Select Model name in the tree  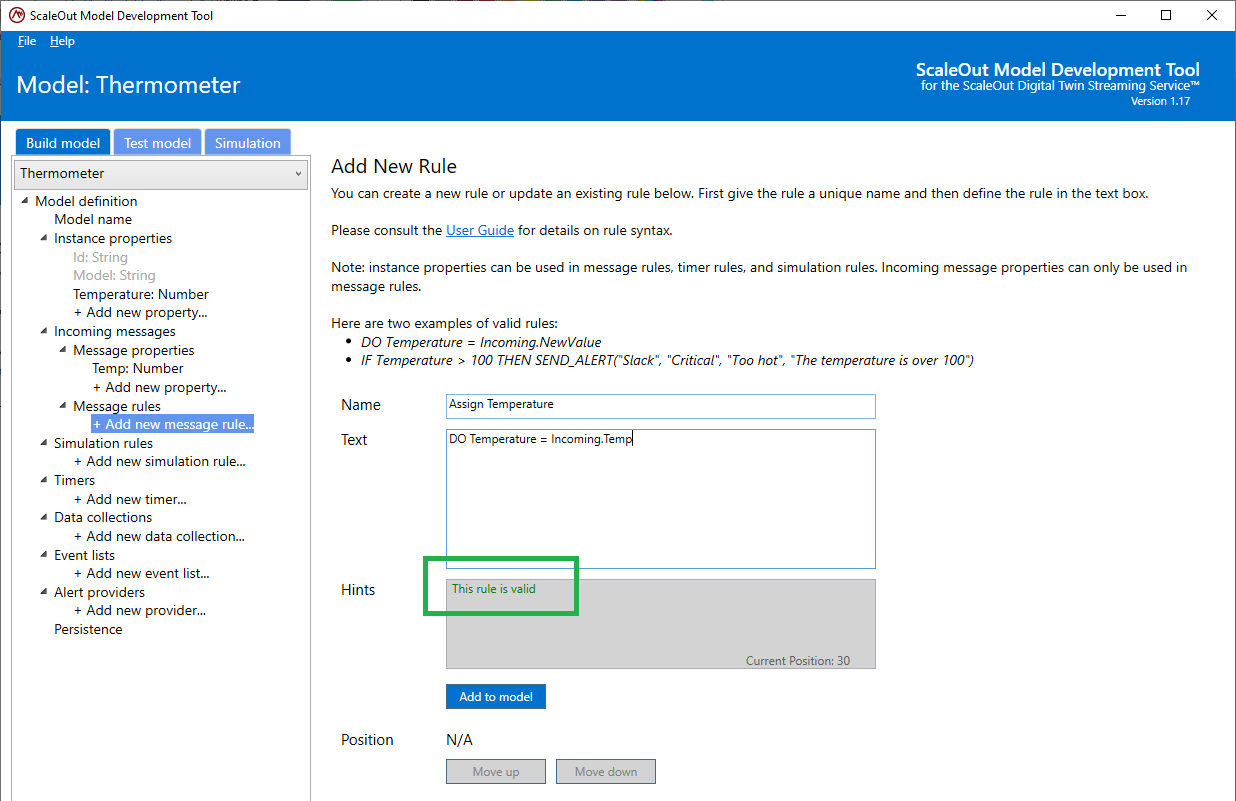pos(93,219)
